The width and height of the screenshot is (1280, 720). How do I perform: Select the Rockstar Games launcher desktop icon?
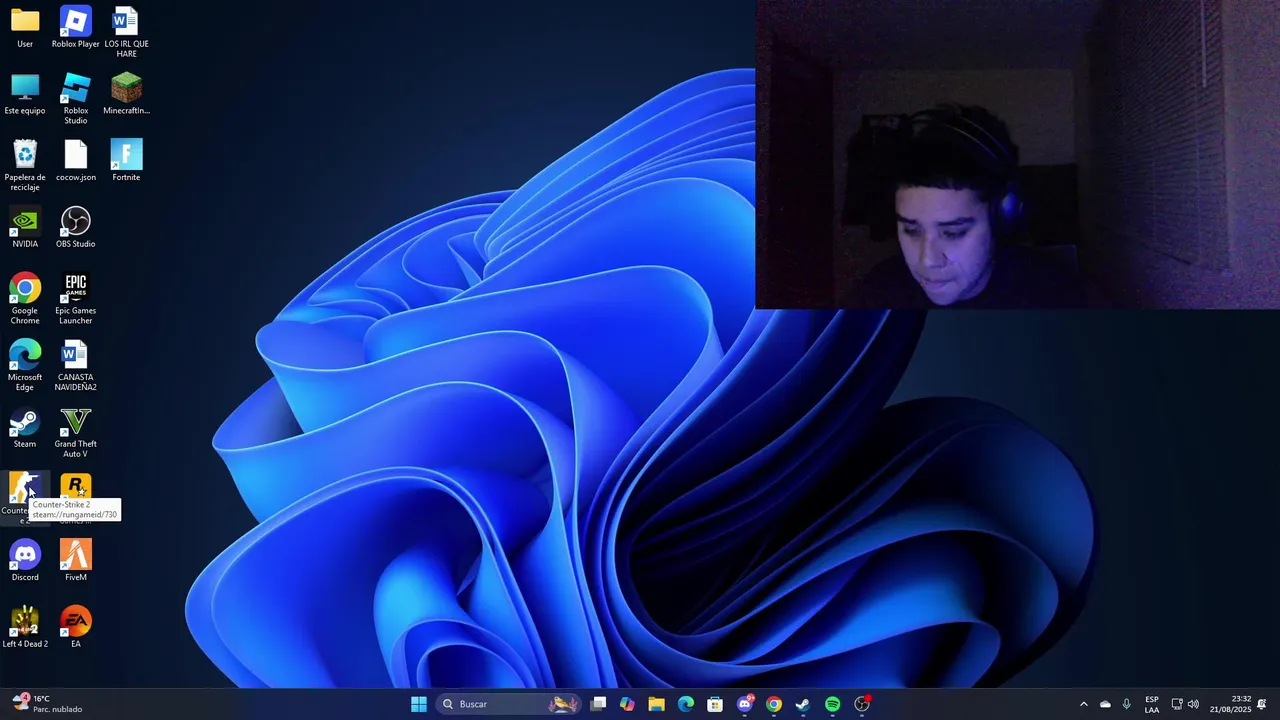pyautogui.click(x=76, y=487)
